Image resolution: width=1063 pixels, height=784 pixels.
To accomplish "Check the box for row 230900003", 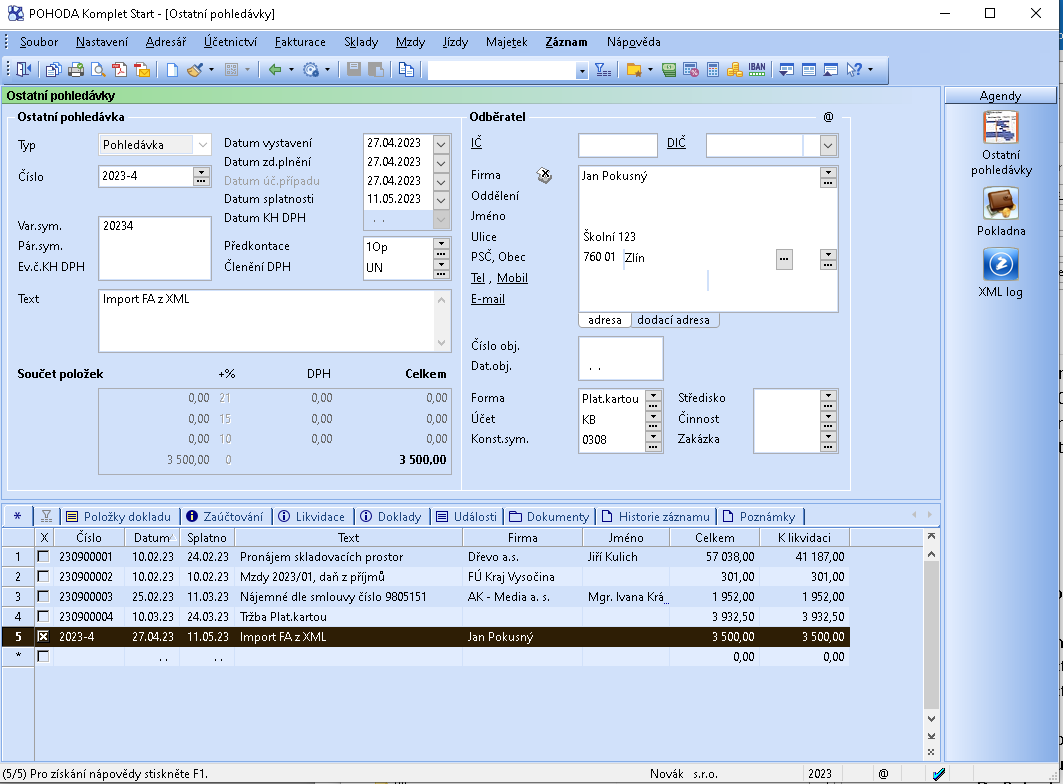I will point(43,597).
